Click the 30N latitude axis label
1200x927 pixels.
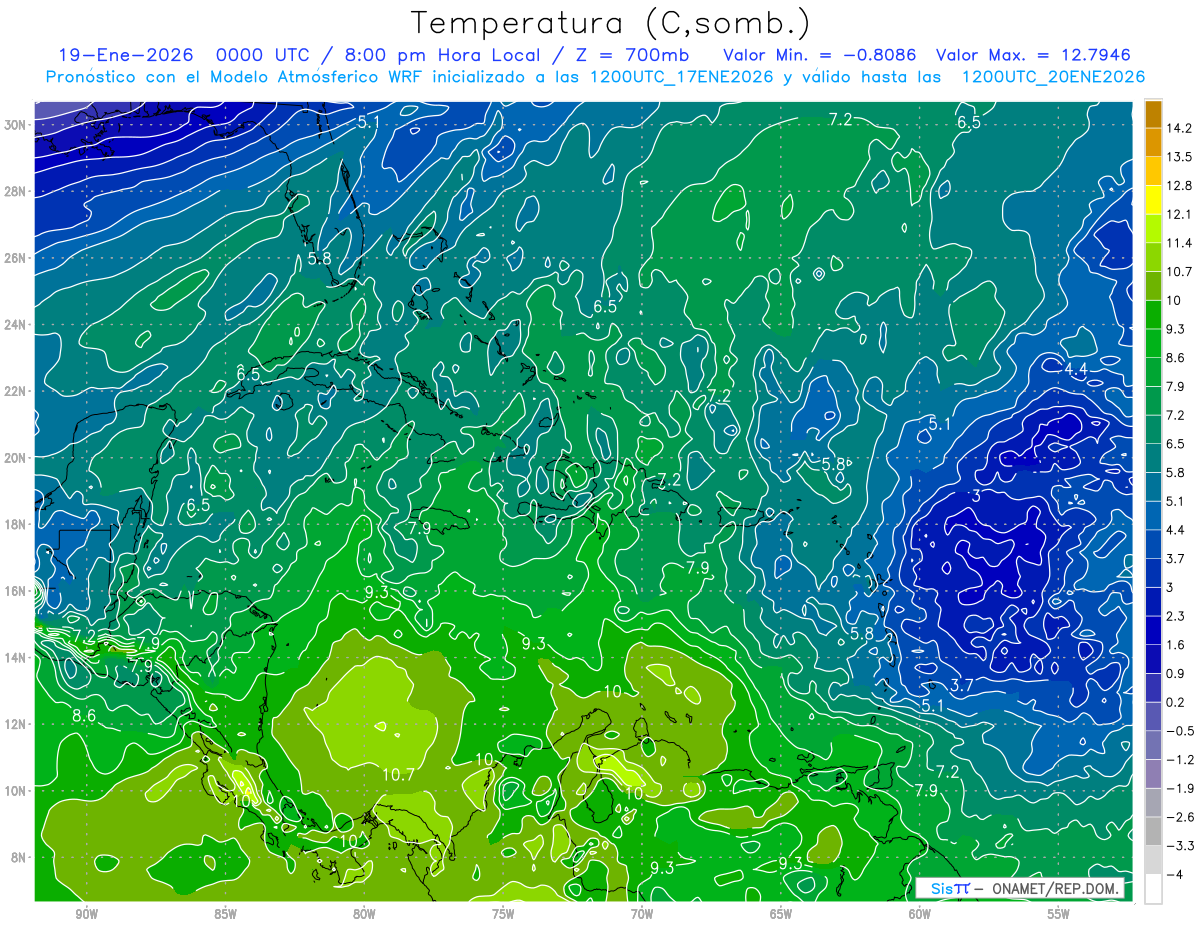pos(17,125)
